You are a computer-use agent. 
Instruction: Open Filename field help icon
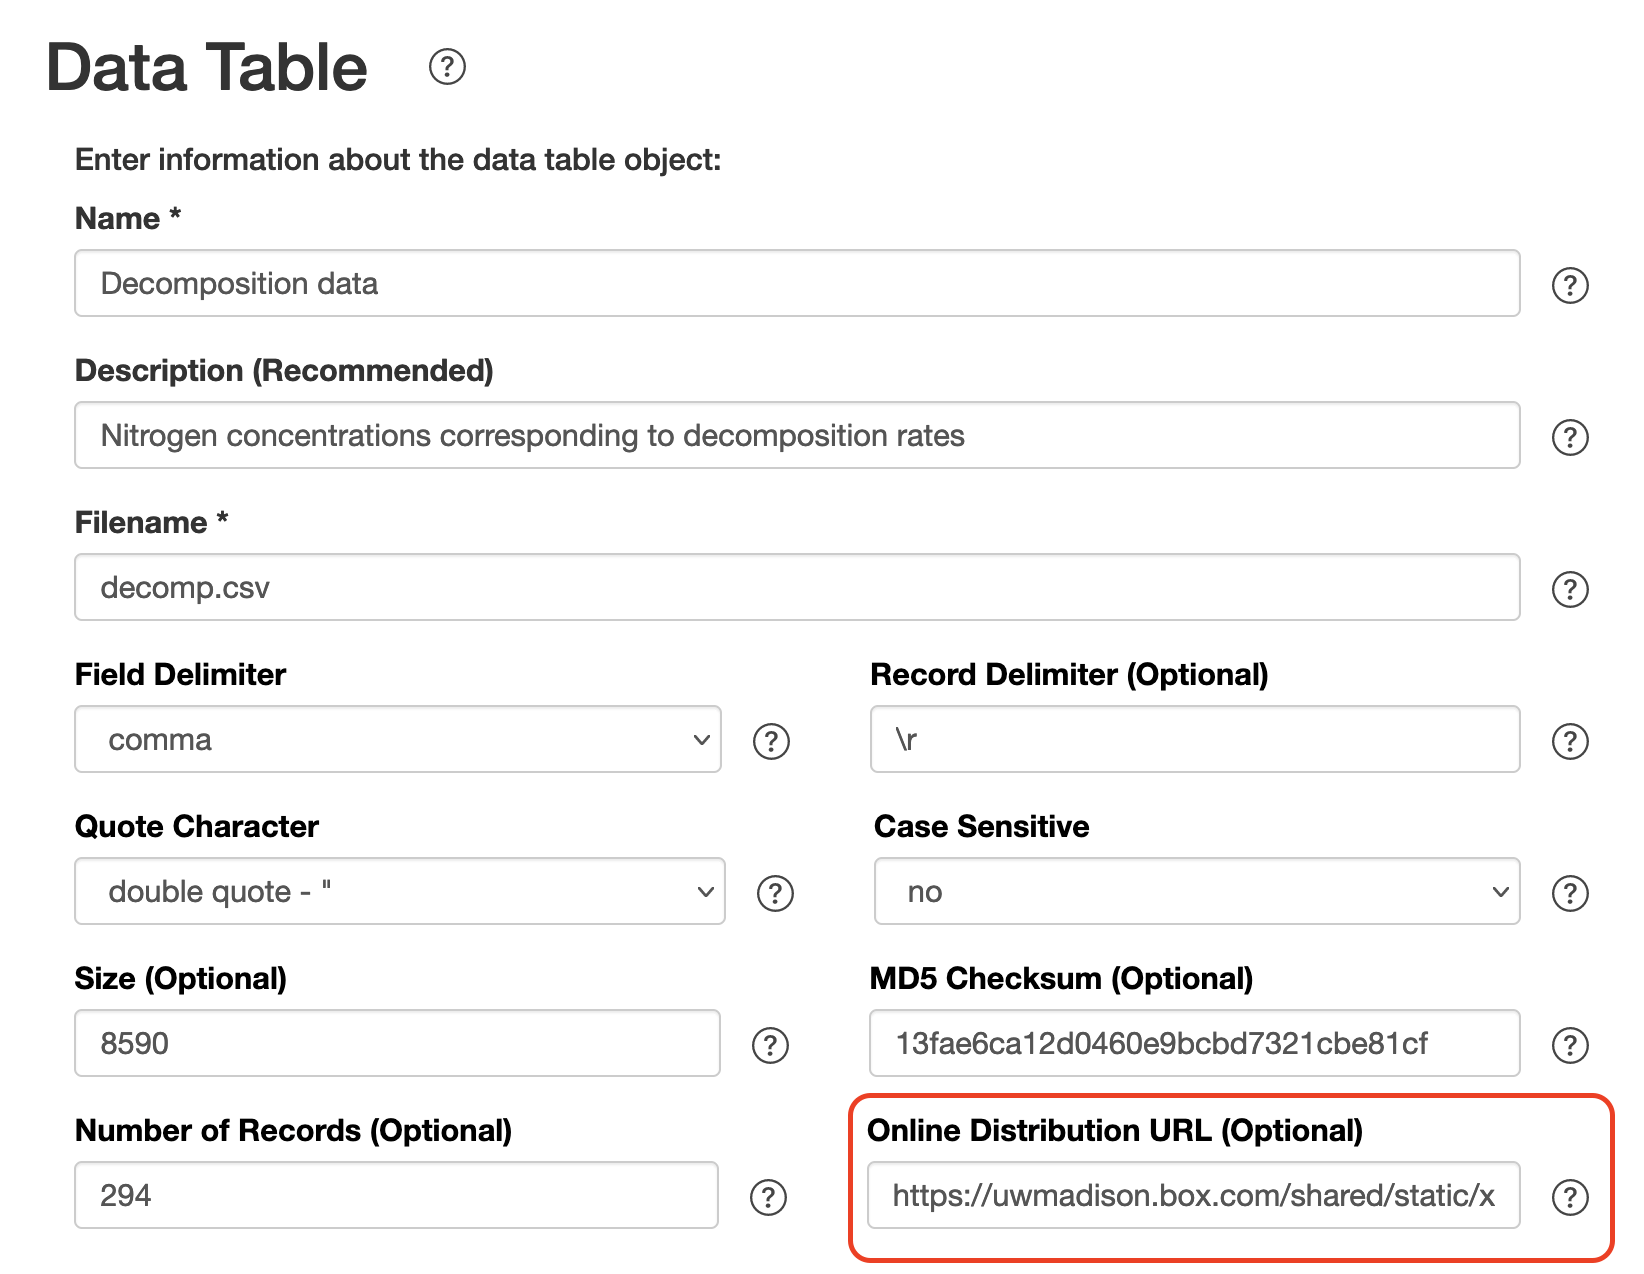point(1570,589)
